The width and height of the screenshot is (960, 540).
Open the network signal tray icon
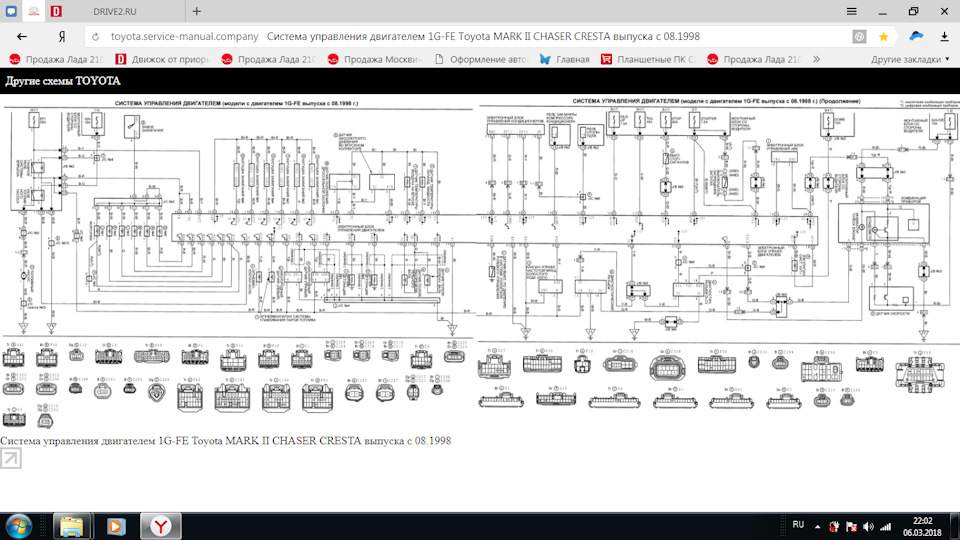coord(885,527)
